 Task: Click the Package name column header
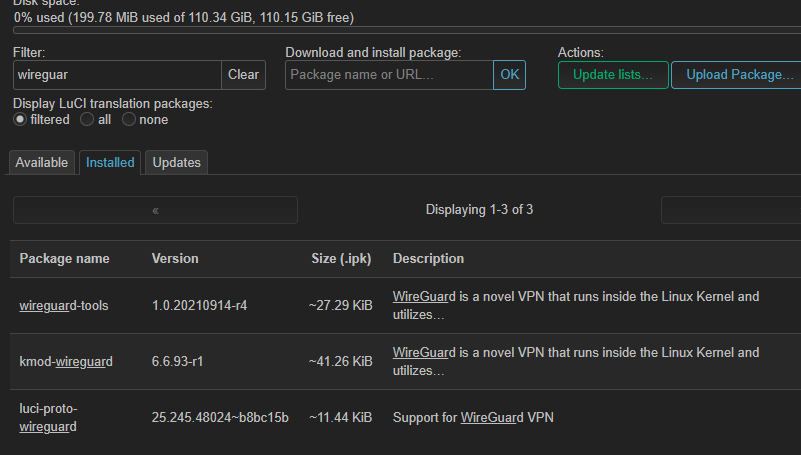tap(64, 258)
